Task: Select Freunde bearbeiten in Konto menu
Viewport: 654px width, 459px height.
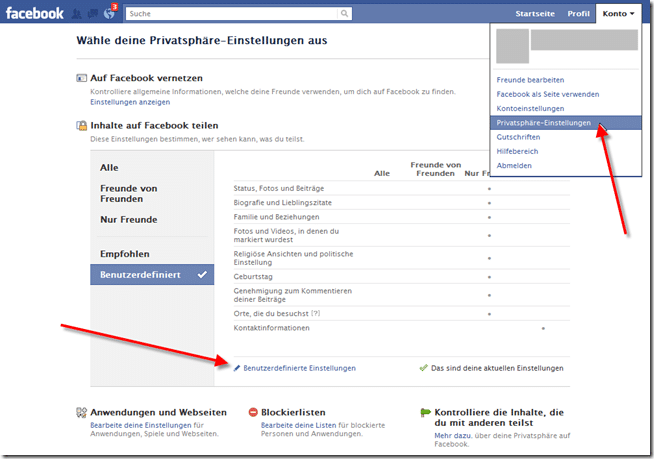Action: [x=530, y=80]
